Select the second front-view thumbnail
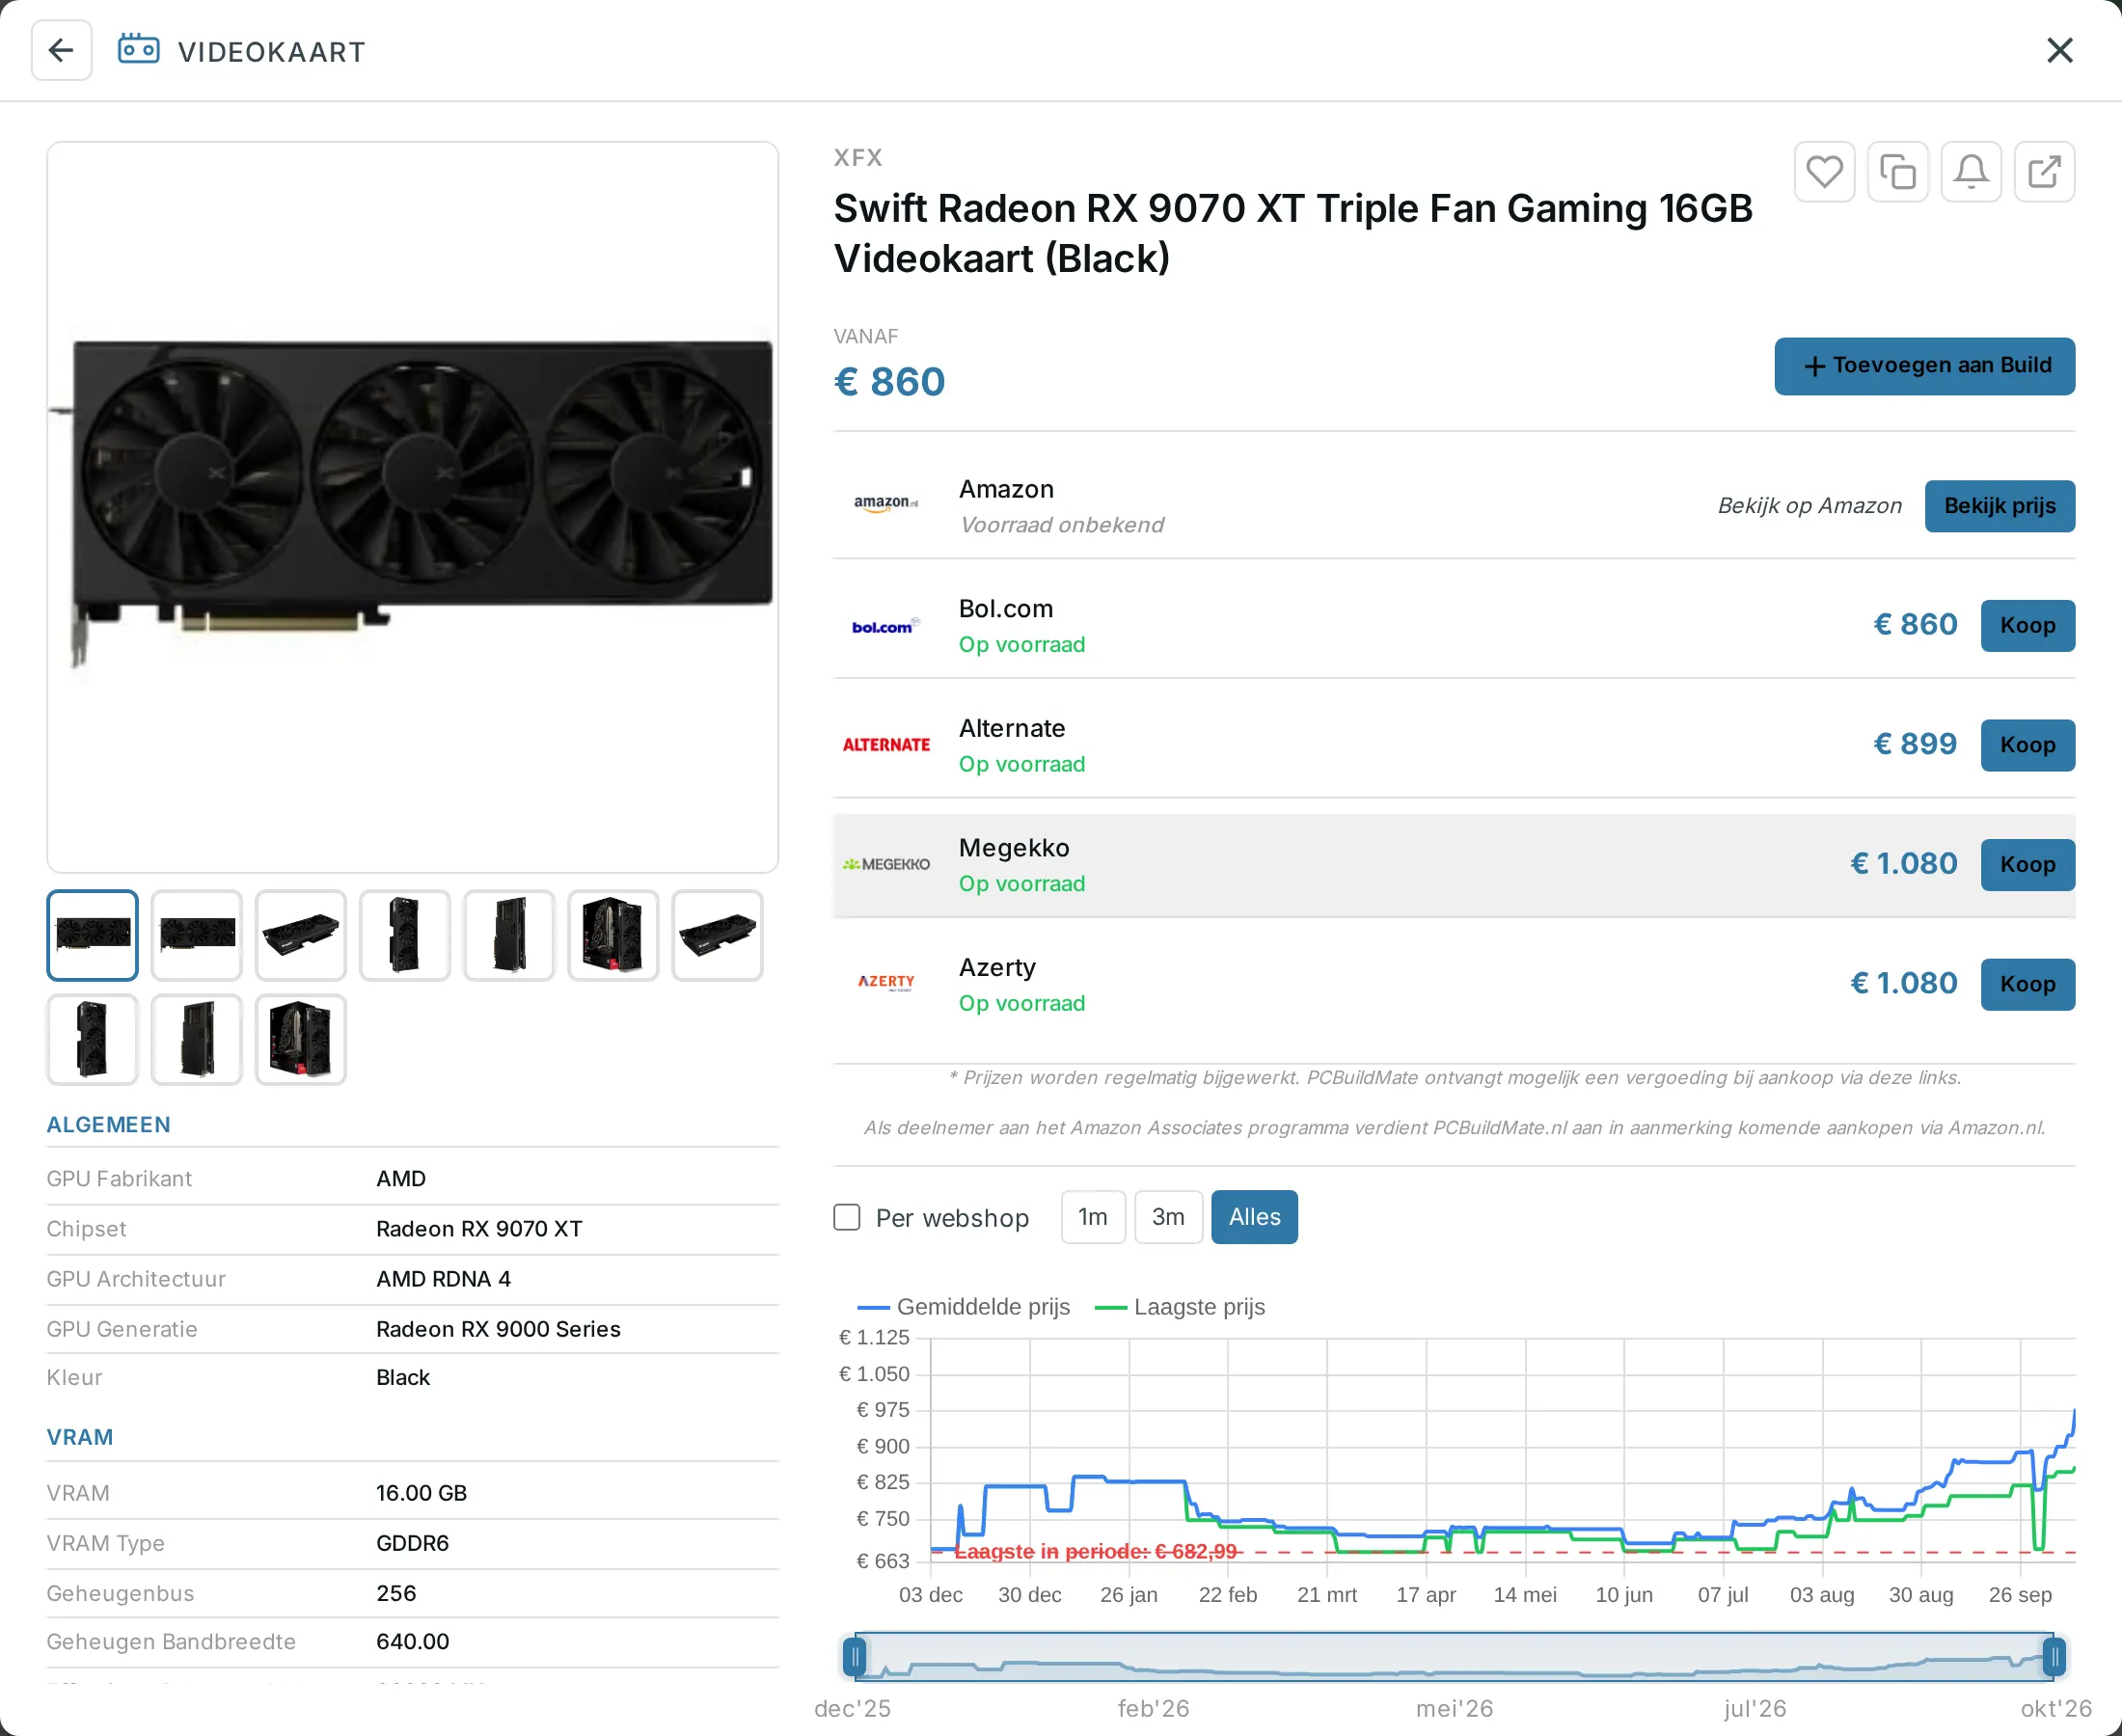This screenshot has height=1736, width=2122. pyautogui.click(x=196, y=935)
